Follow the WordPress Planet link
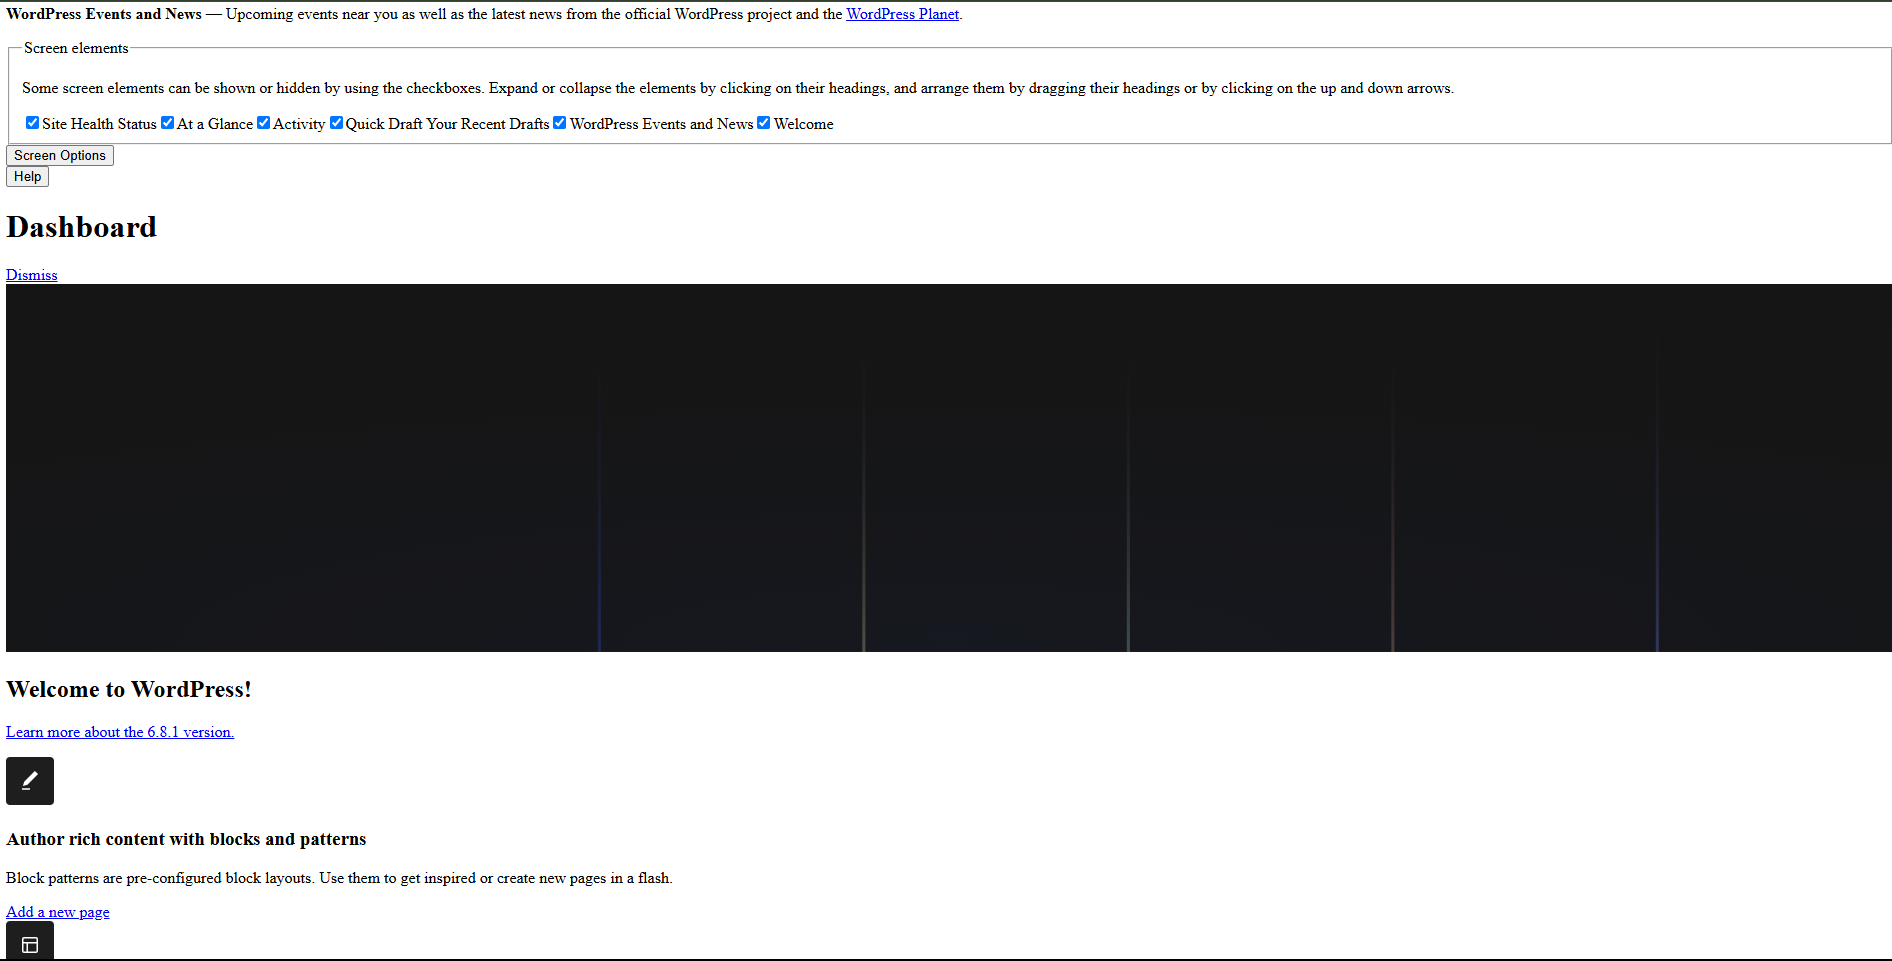 click(x=902, y=14)
